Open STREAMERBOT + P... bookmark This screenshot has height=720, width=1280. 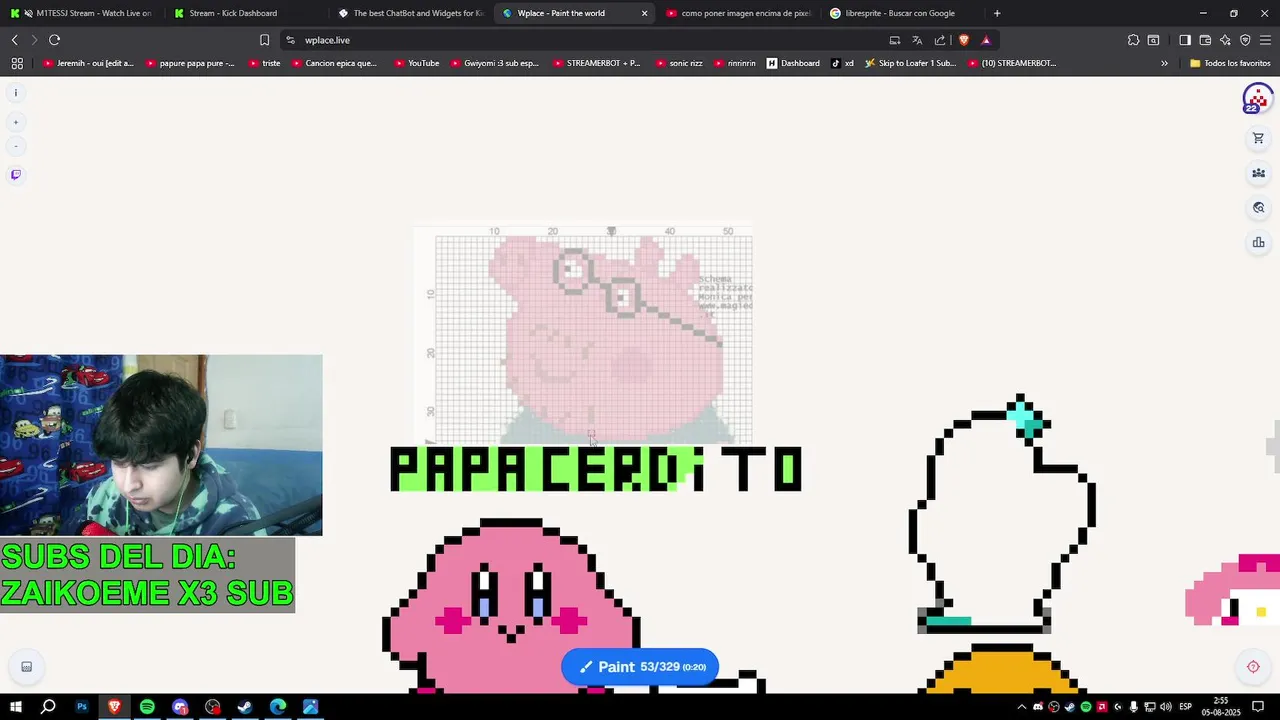click(596, 63)
